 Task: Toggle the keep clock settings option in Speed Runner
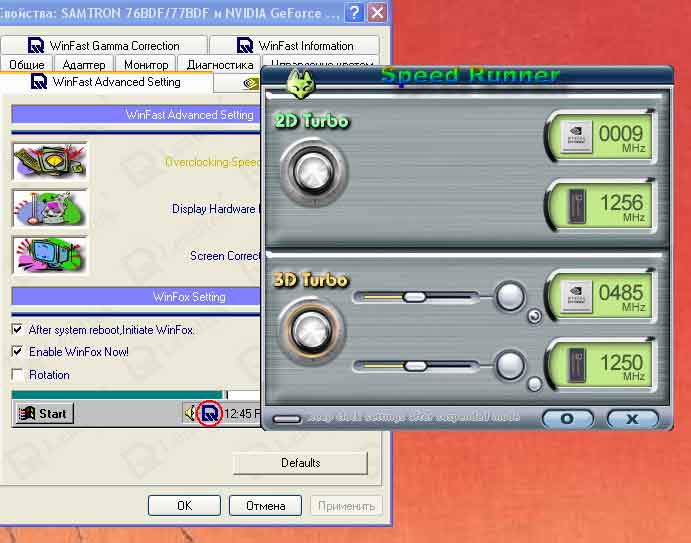pos(286,419)
